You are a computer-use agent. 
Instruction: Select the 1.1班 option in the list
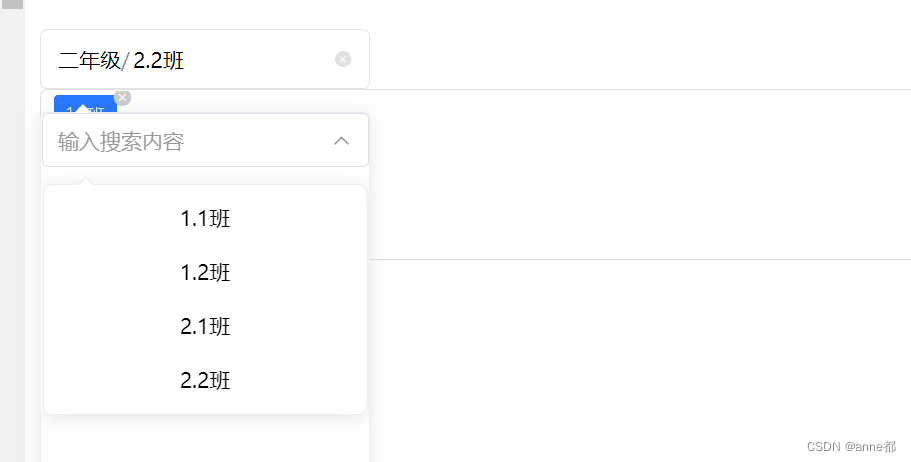click(205, 219)
